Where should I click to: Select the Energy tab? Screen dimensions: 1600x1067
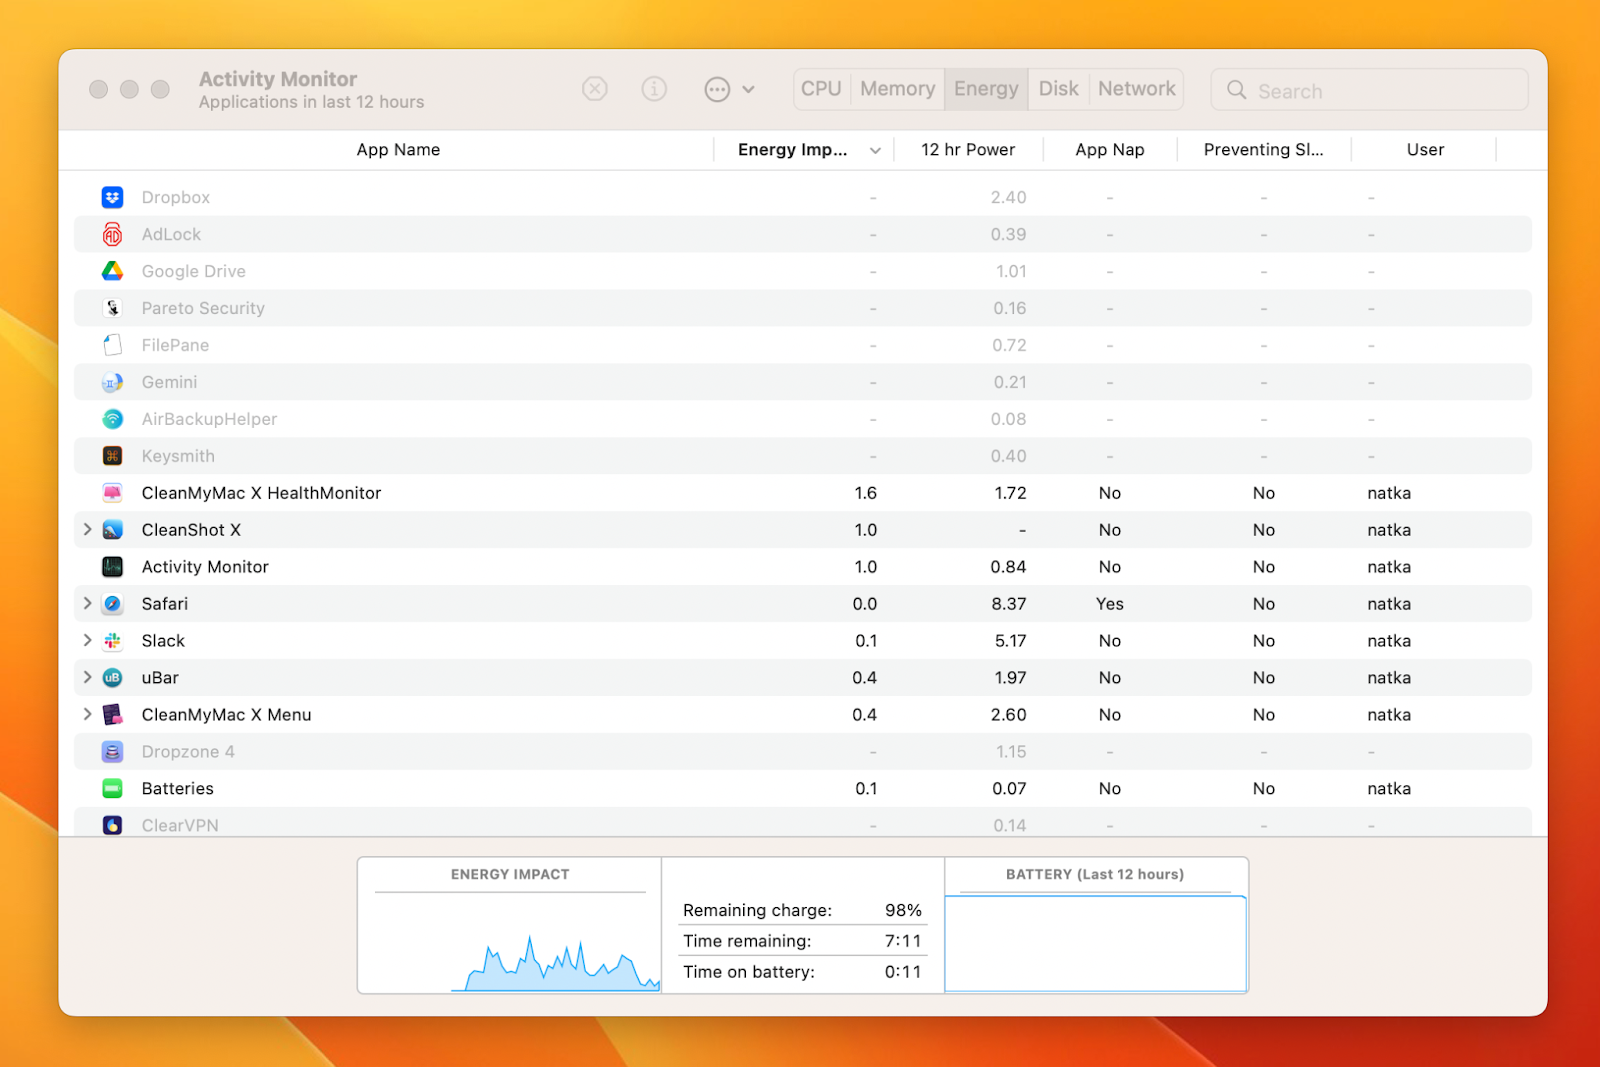coord(986,89)
